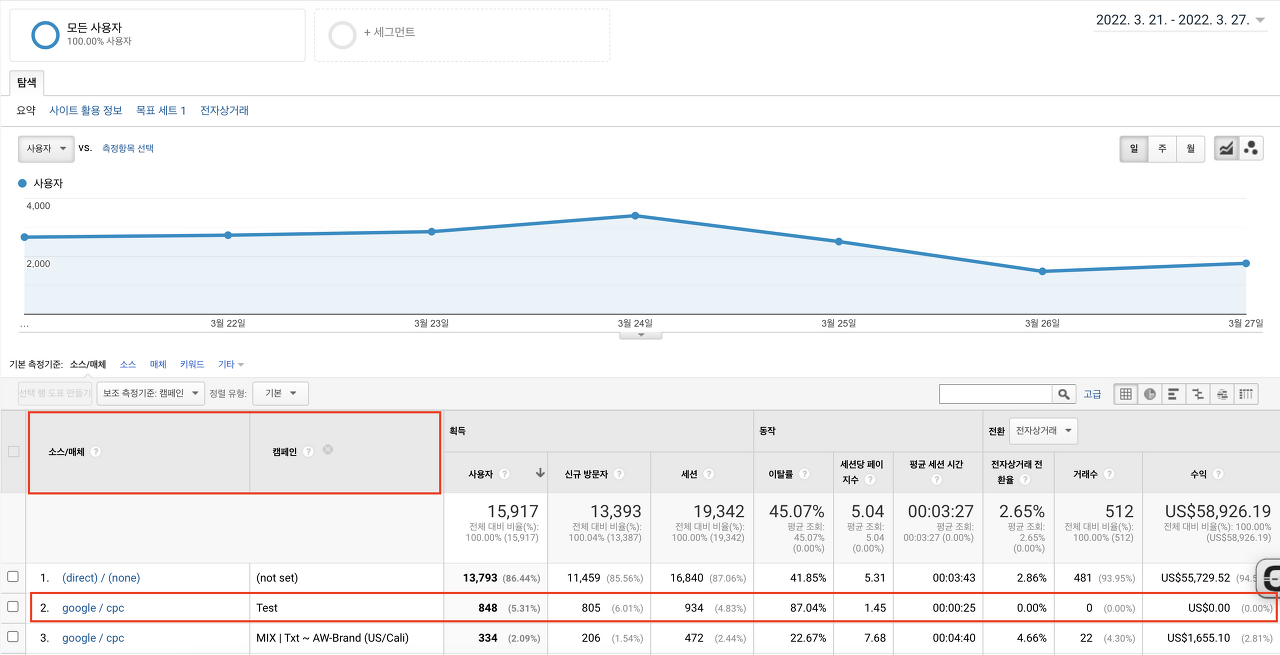Image resolution: width=1280 pixels, height=655 pixels.
Task: Open help icon for 사용자 column
Action: pos(505,474)
